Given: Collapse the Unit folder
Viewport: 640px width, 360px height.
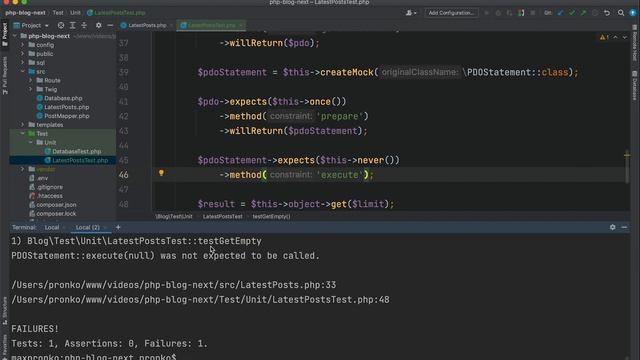Looking at the screenshot, I should pos(31,142).
